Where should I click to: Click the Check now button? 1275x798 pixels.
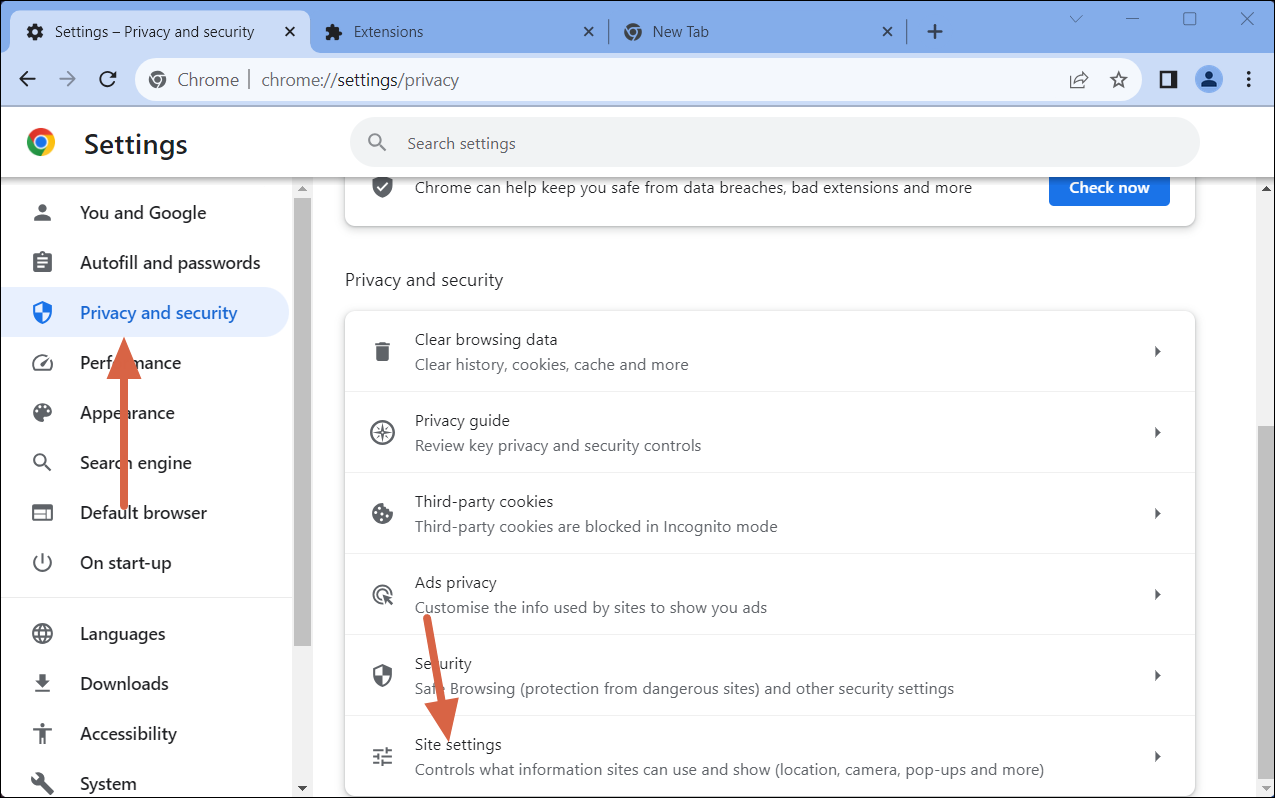coord(1108,187)
